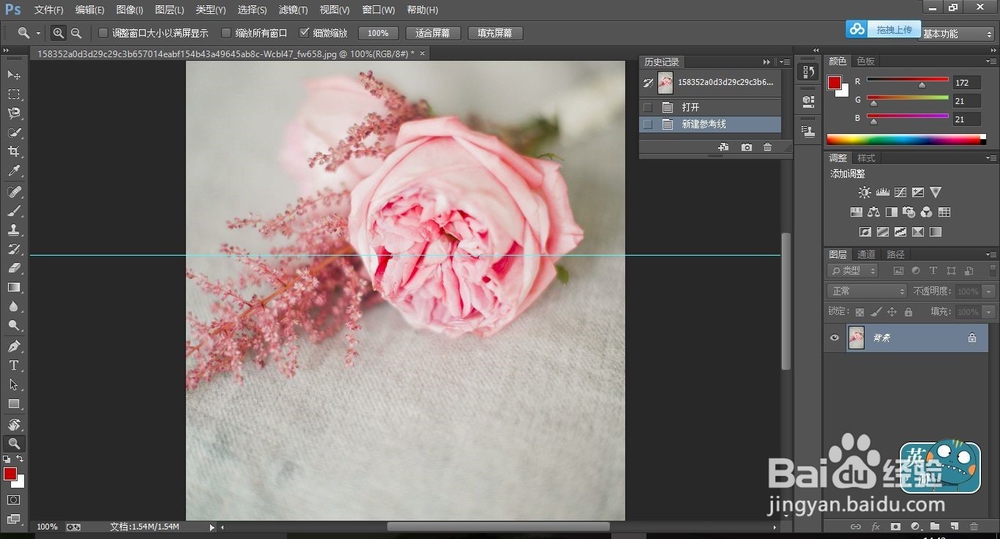Select the Move tool
1000x539 pixels.
(13, 75)
